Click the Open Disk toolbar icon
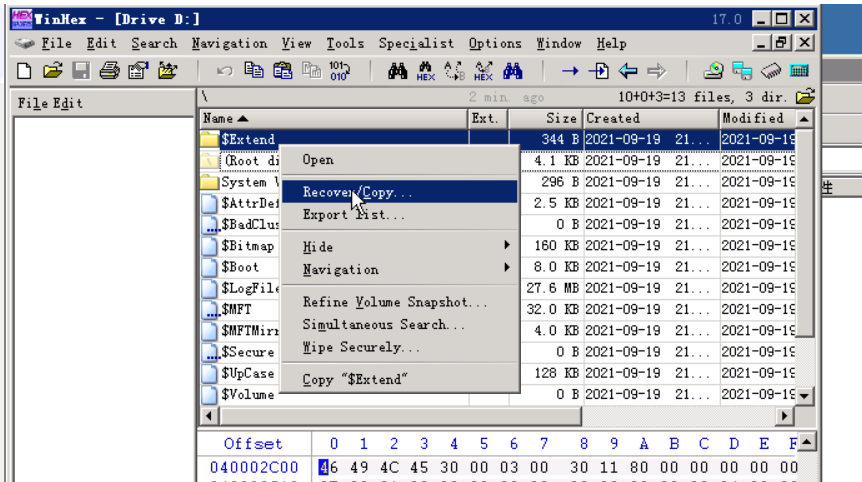 pyautogui.click(x=714, y=71)
